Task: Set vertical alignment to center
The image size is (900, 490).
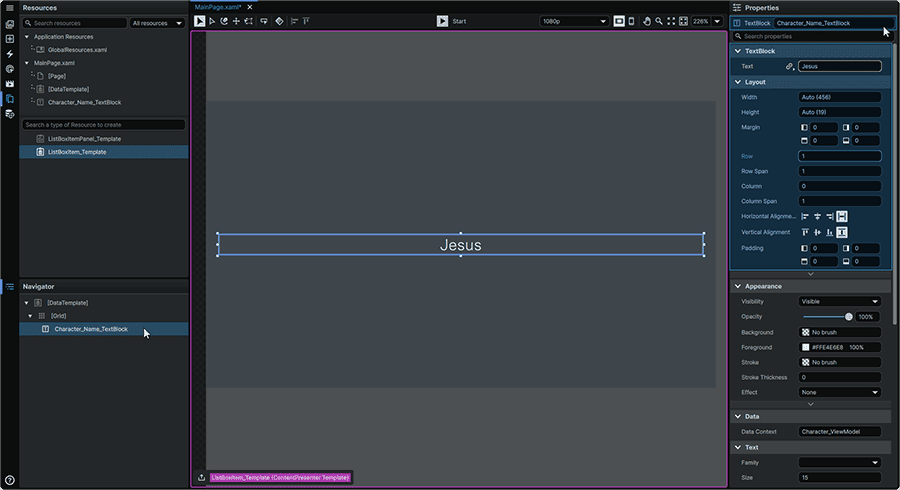Action: pyautogui.click(x=817, y=232)
